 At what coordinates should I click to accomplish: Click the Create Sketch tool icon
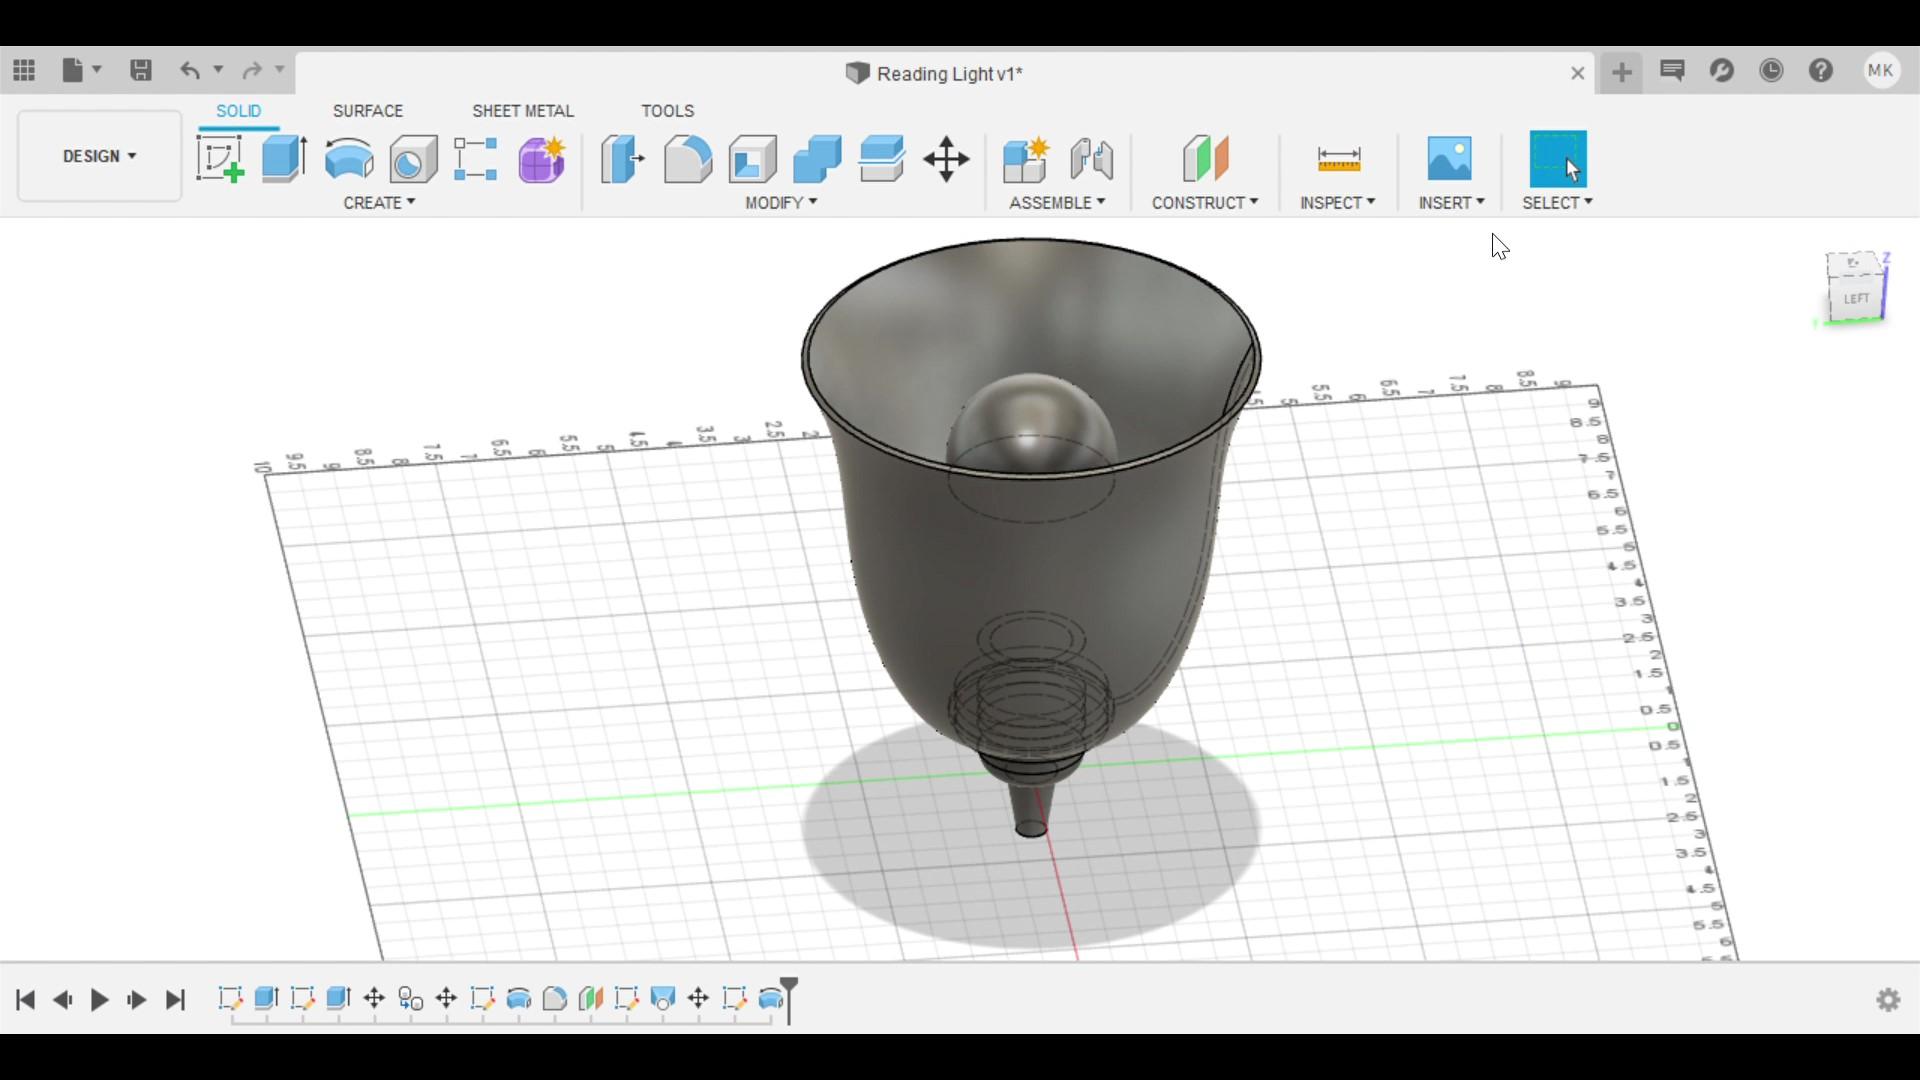220,159
